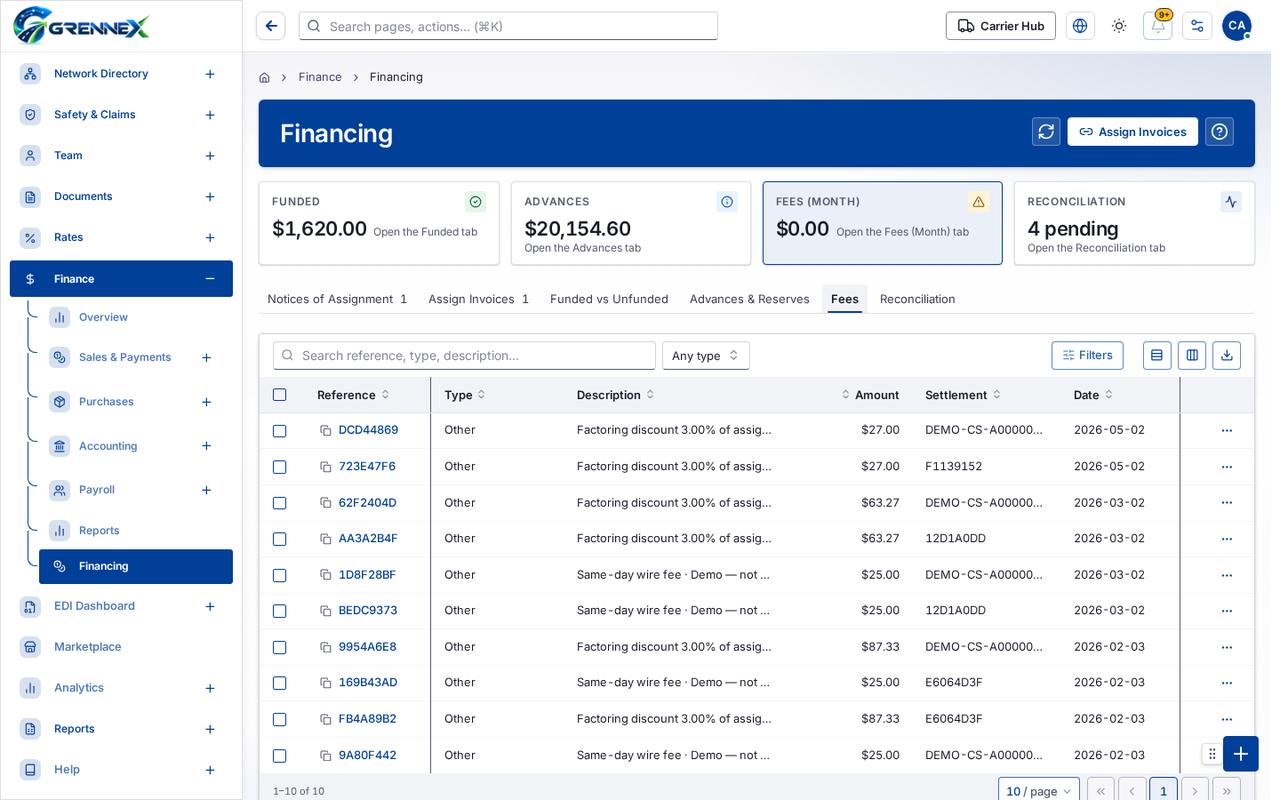
Task: Check the row checkbox for AA3A2B4F
Action: click(x=280, y=539)
